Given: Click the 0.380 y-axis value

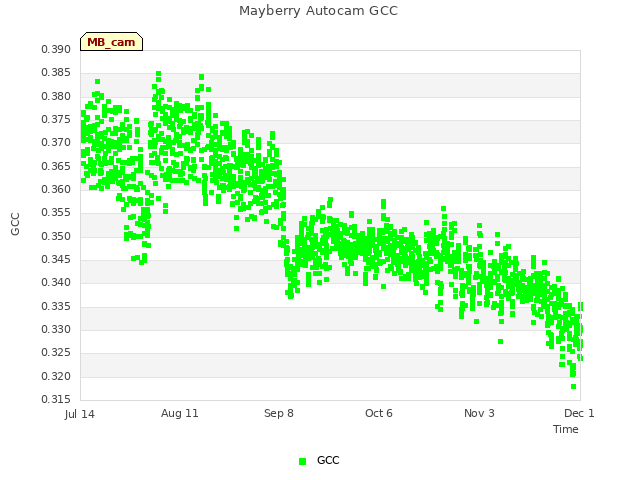Looking at the screenshot, I should tap(56, 96).
